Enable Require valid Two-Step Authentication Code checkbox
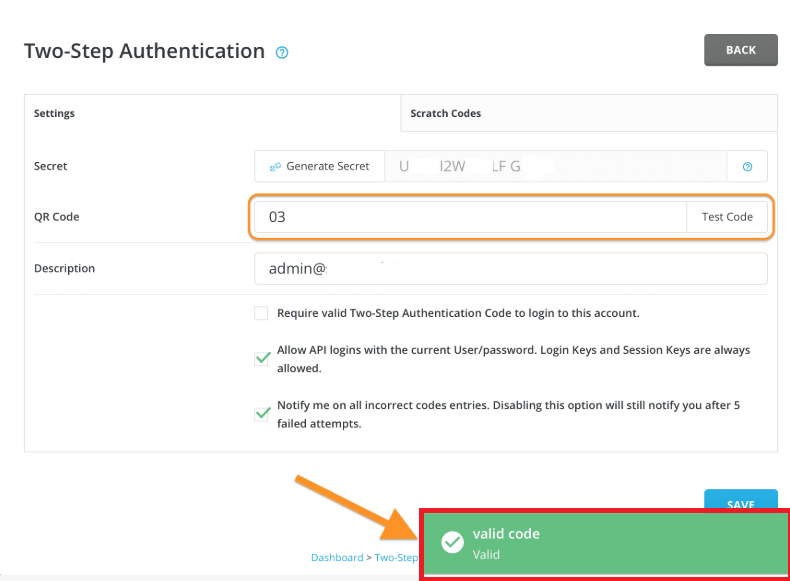The image size is (790, 581). click(x=261, y=313)
